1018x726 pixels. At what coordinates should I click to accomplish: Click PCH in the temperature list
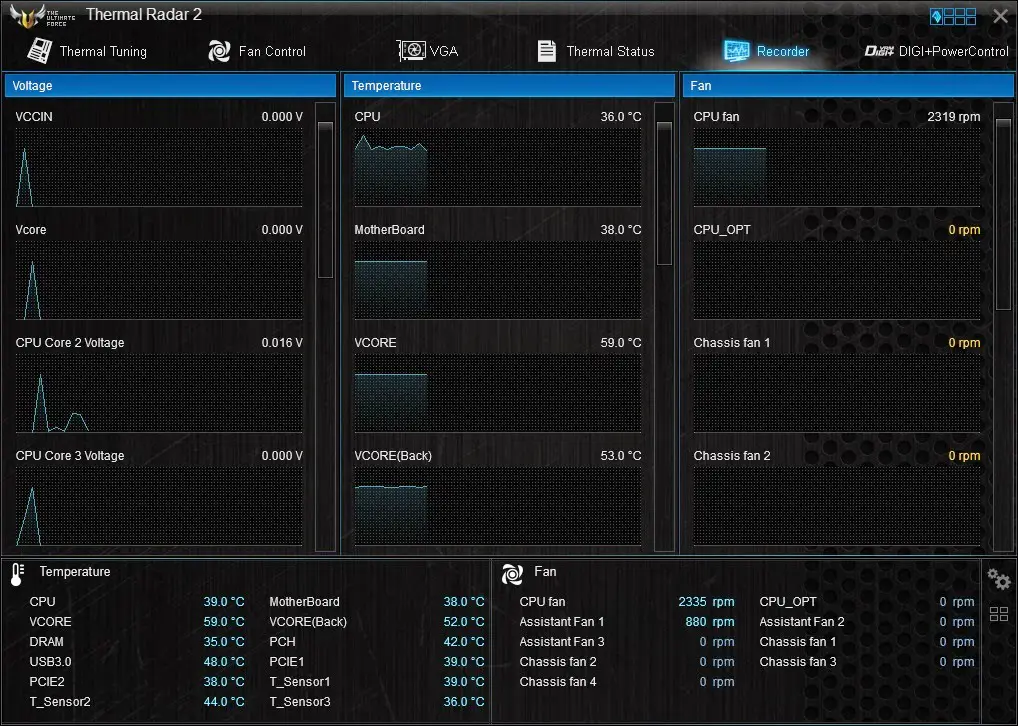[x=282, y=642]
